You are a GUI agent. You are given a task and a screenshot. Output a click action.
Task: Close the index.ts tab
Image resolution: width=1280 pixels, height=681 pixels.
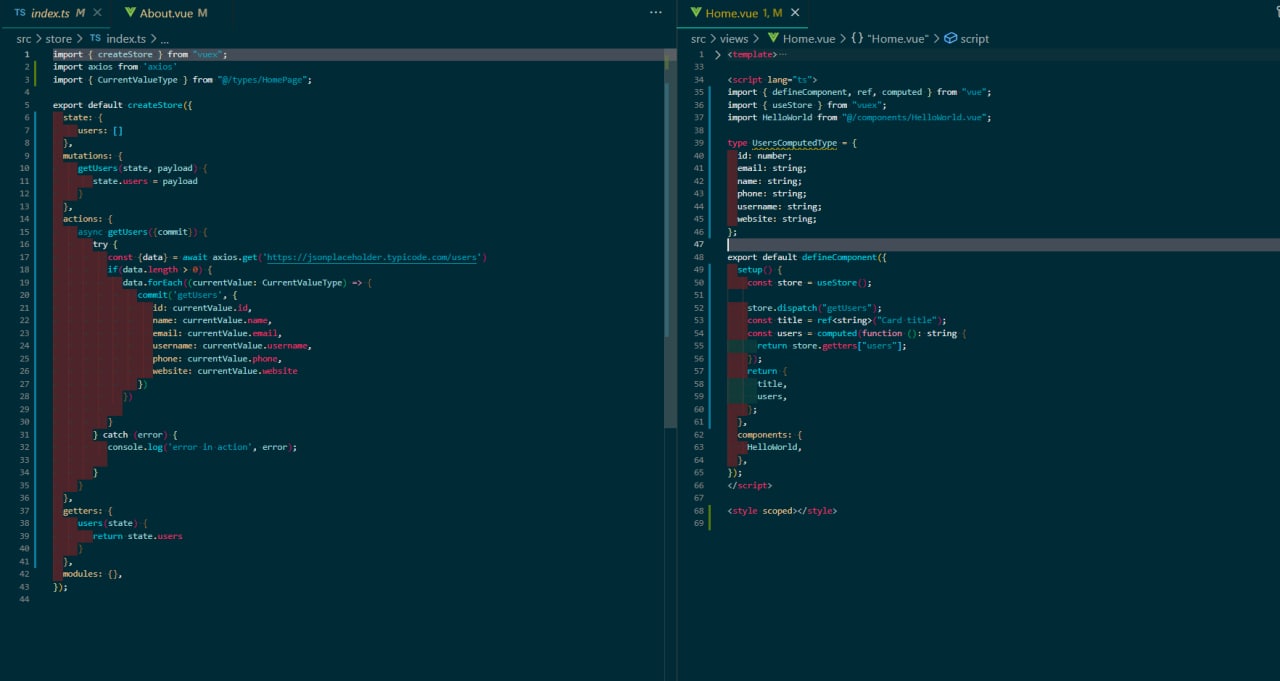[x=98, y=13]
